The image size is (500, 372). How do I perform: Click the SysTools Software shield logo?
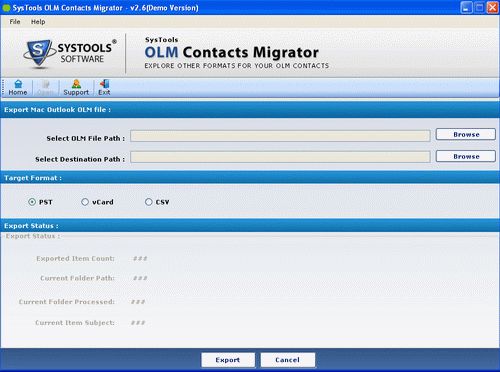click(39, 54)
